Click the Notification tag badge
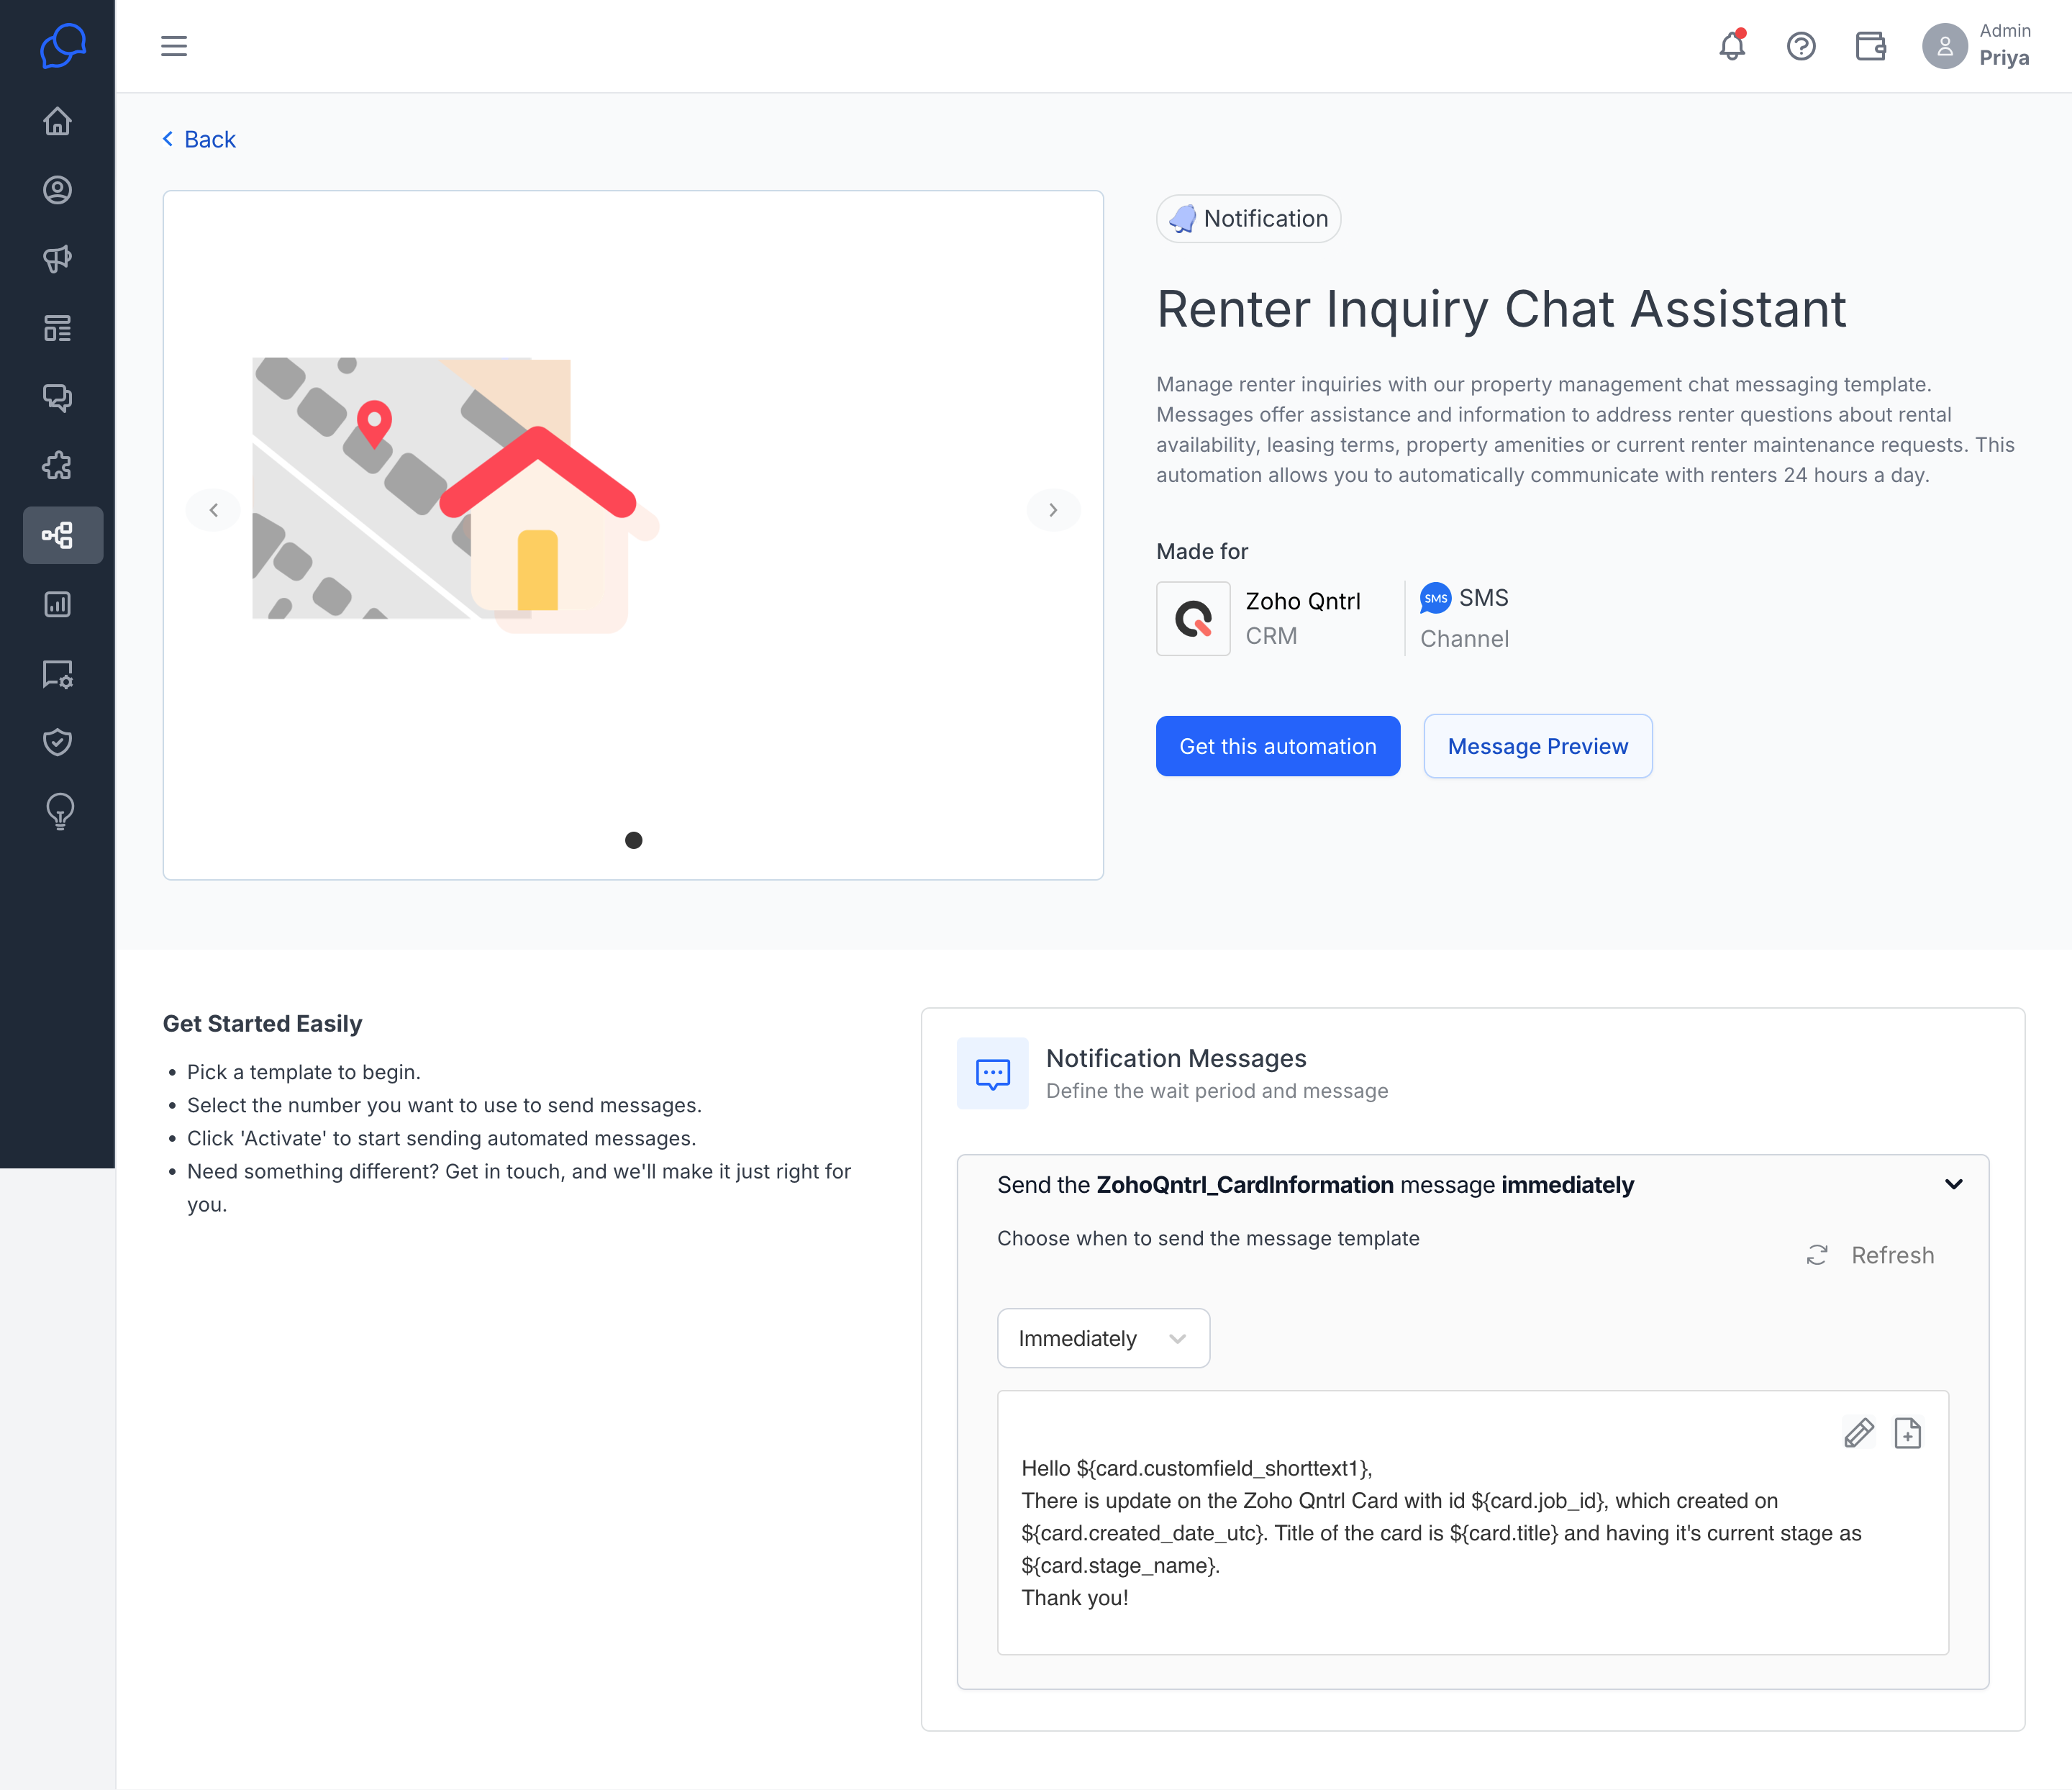The image size is (2072, 1790). coord(1248,219)
